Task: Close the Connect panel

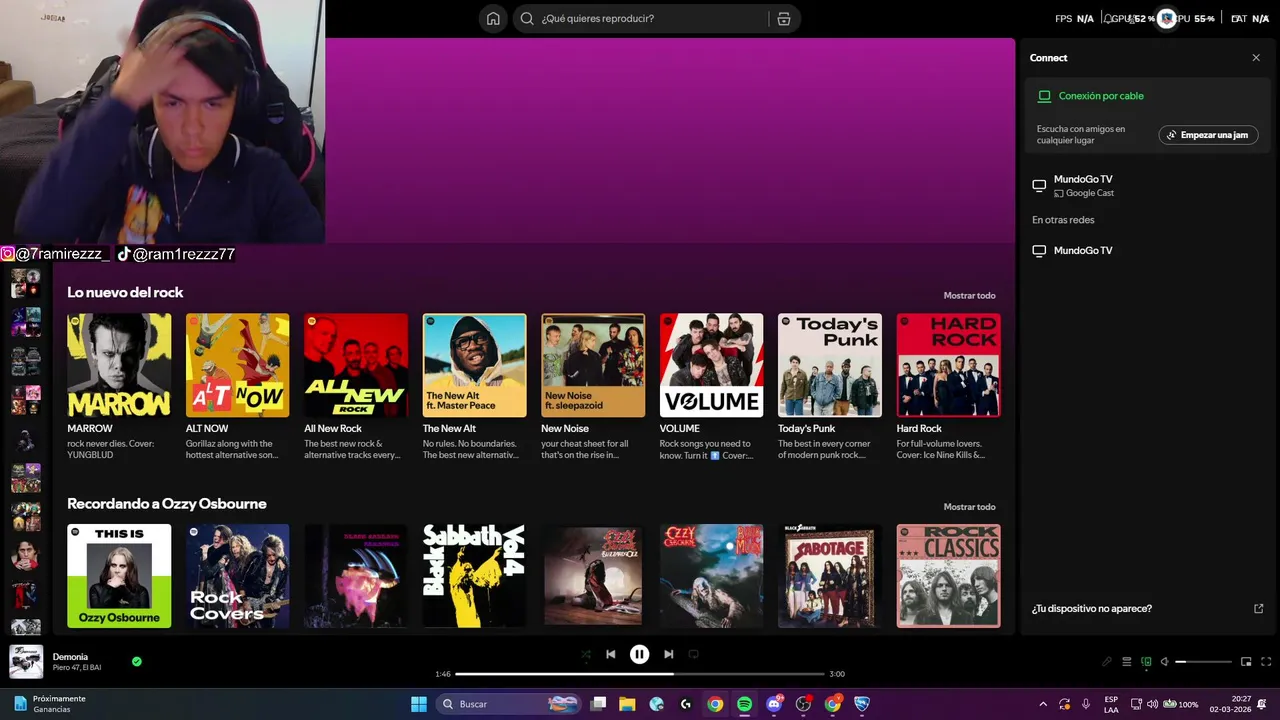Action: click(x=1256, y=58)
